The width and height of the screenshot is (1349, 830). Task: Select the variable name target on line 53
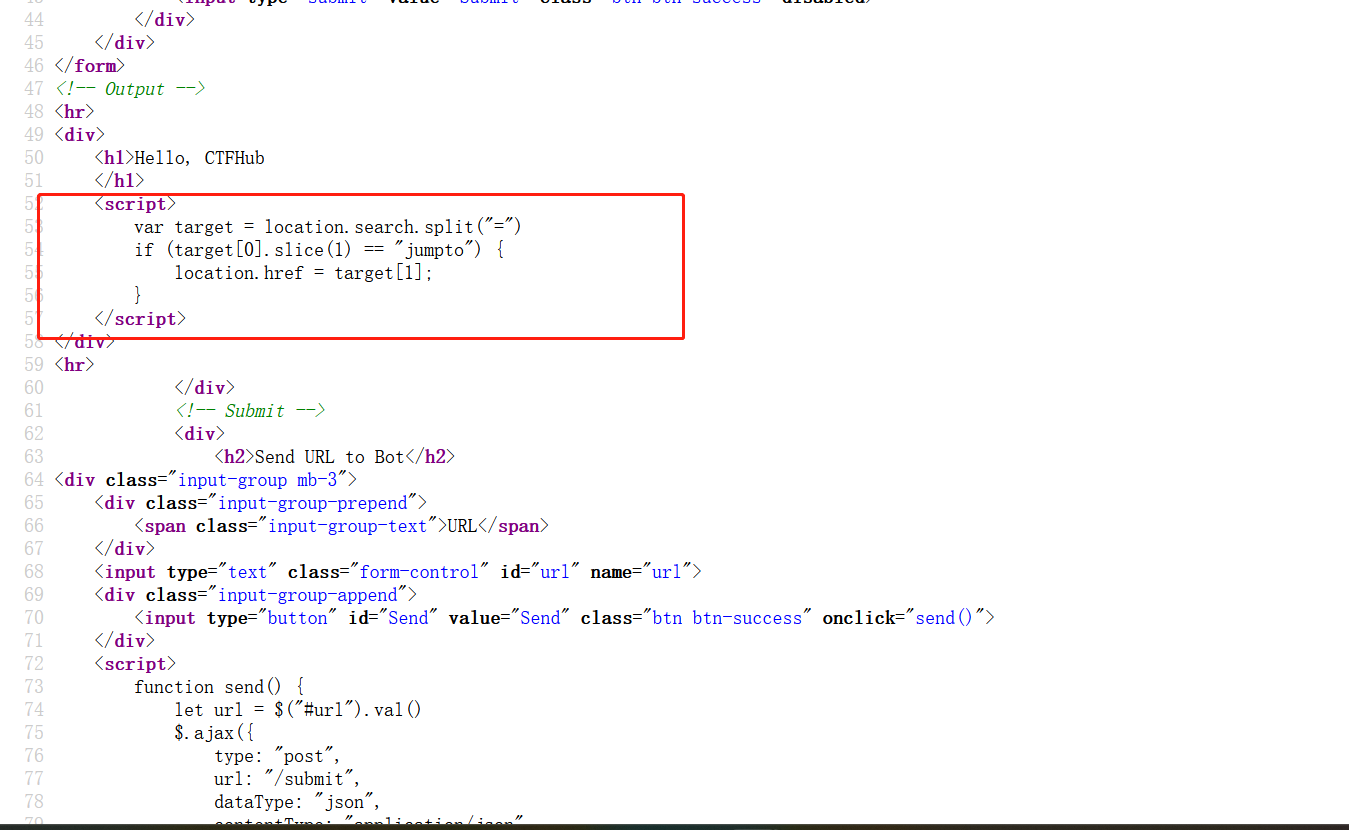[x=204, y=227]
